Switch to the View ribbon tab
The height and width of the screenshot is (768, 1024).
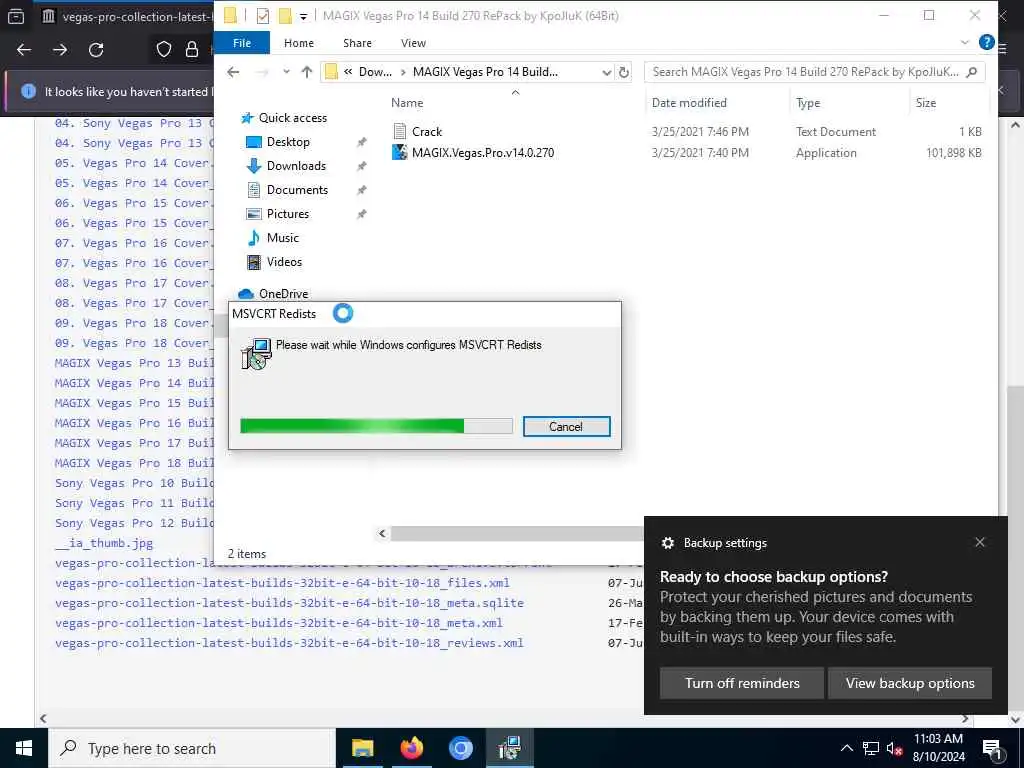(413, 43)
